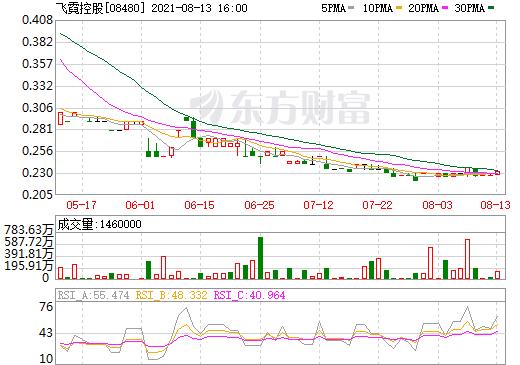Select the 5PMA legend label
The width and height of the screenshot is (520, 365).
(x=333, y=8)
